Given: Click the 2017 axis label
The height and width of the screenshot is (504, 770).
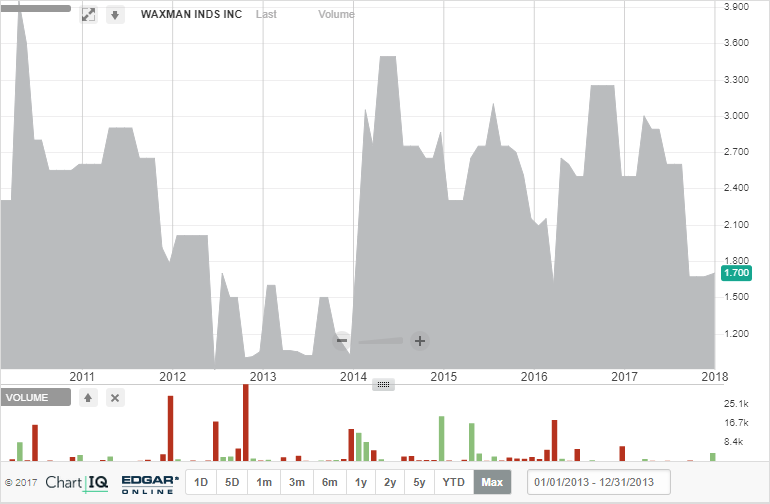Looking at the screenshot, I should (x=624, y=377).
